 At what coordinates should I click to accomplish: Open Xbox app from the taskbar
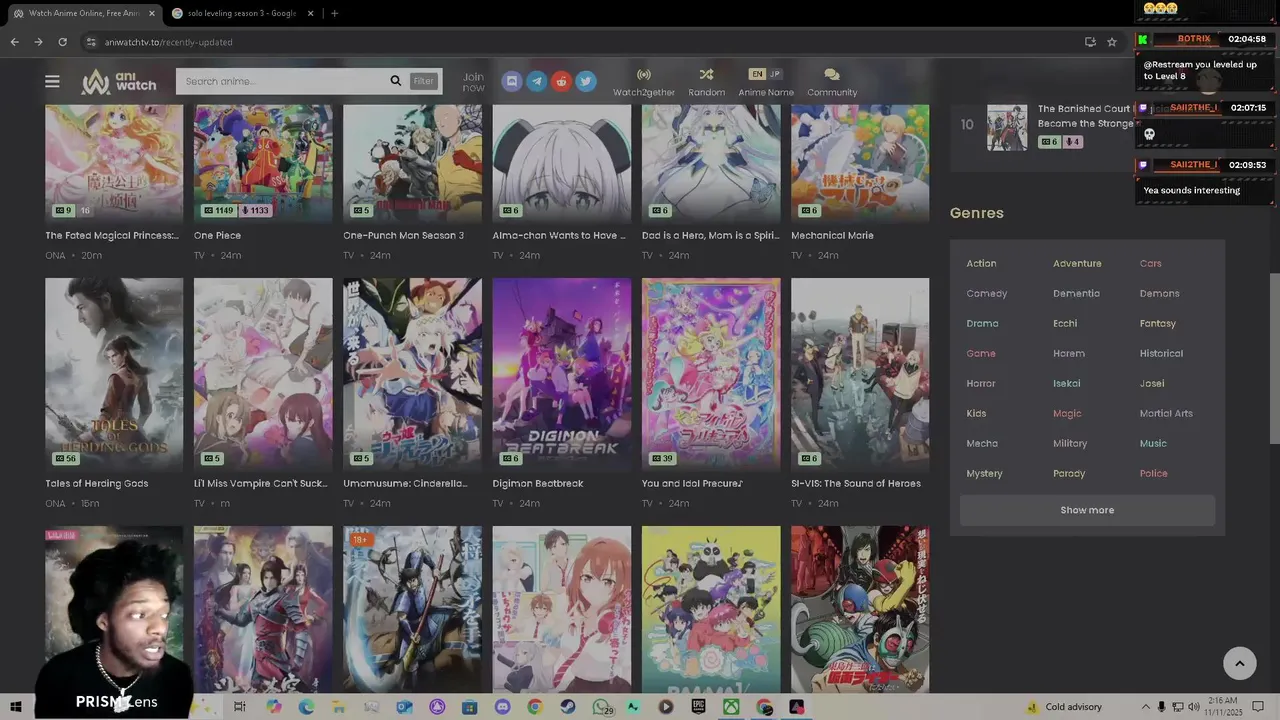point(732,707)
